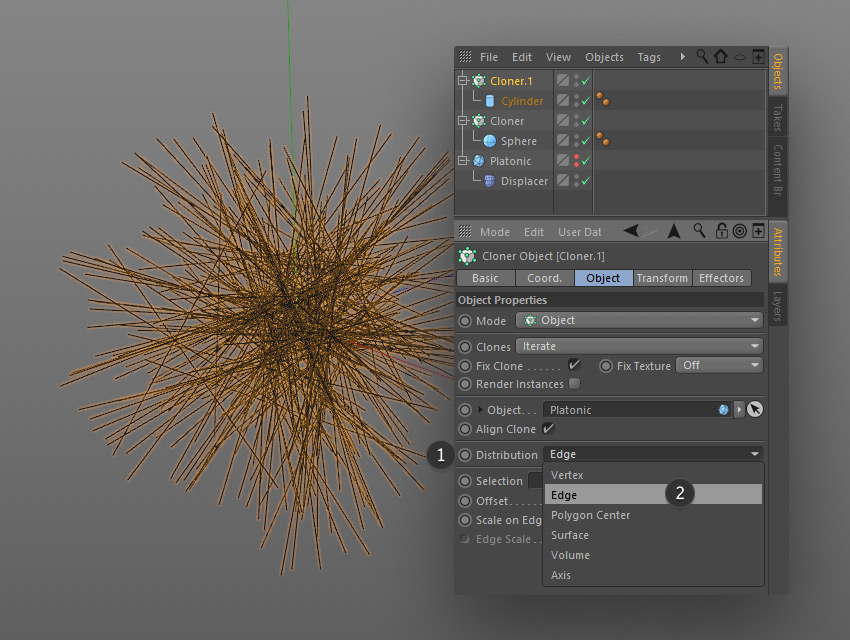Viewport: 850px width, 640px height.
Task: Click layer square icon of Cloner.1 row
Action: [x=563, y=80]
